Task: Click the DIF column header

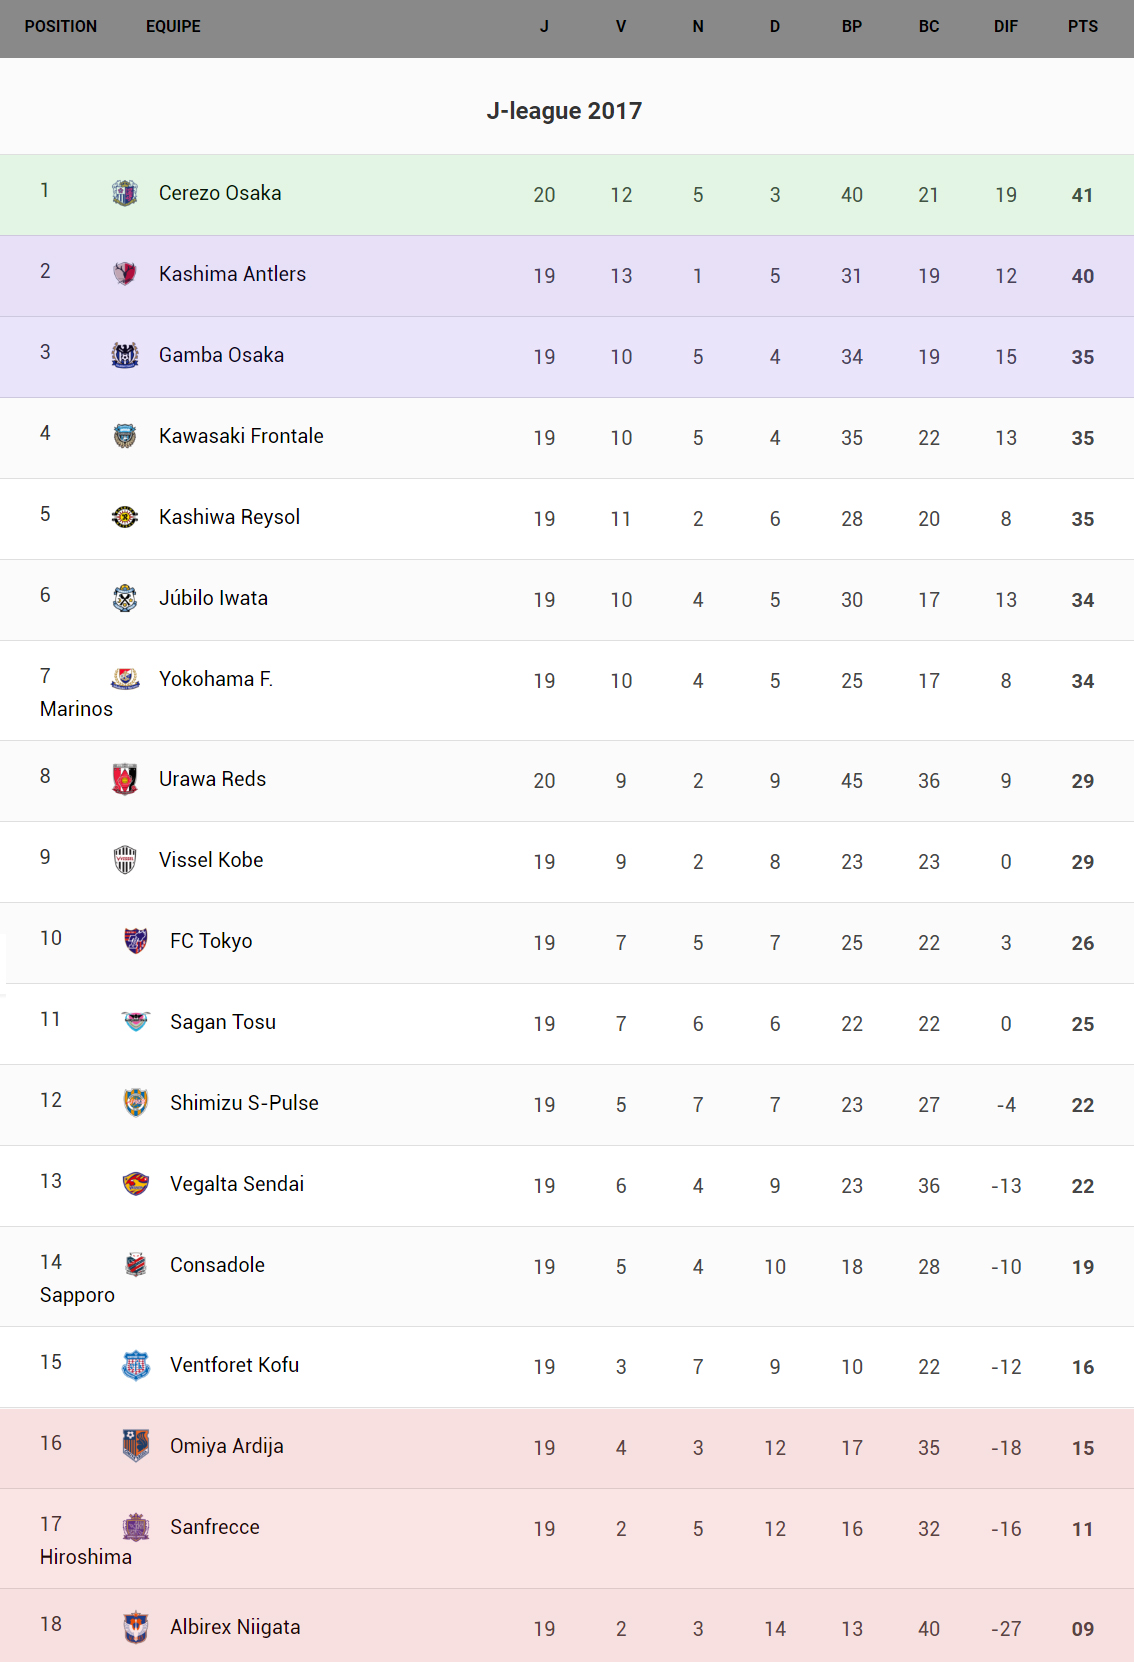Action: pyautogui.click(x=1005, y=27)
